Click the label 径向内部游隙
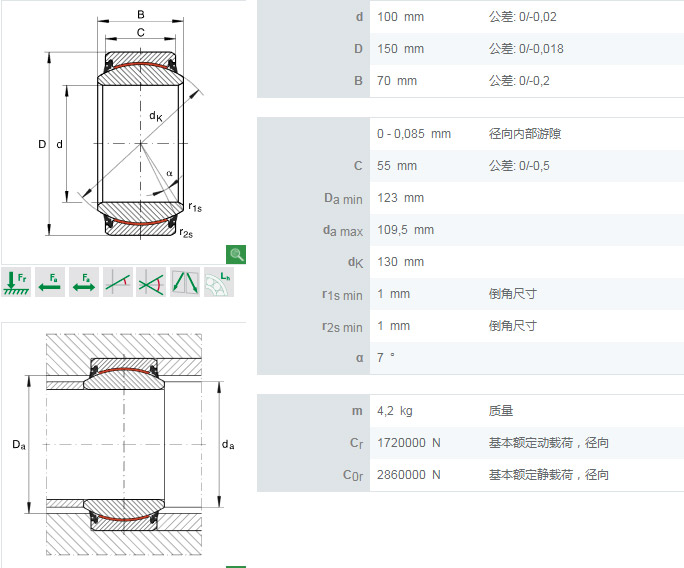This screenshot has width=684, height=568. [x=525, y=134]
